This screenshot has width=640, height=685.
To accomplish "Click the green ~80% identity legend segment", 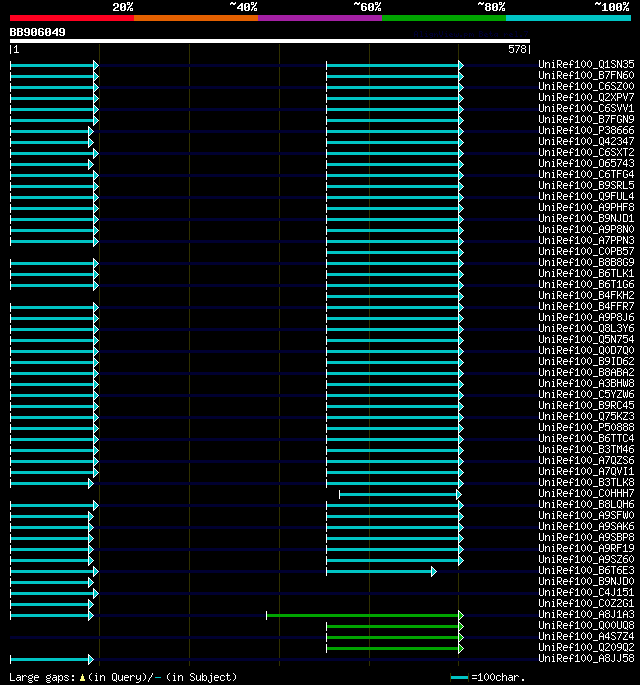I will click(x=444, y=18).
